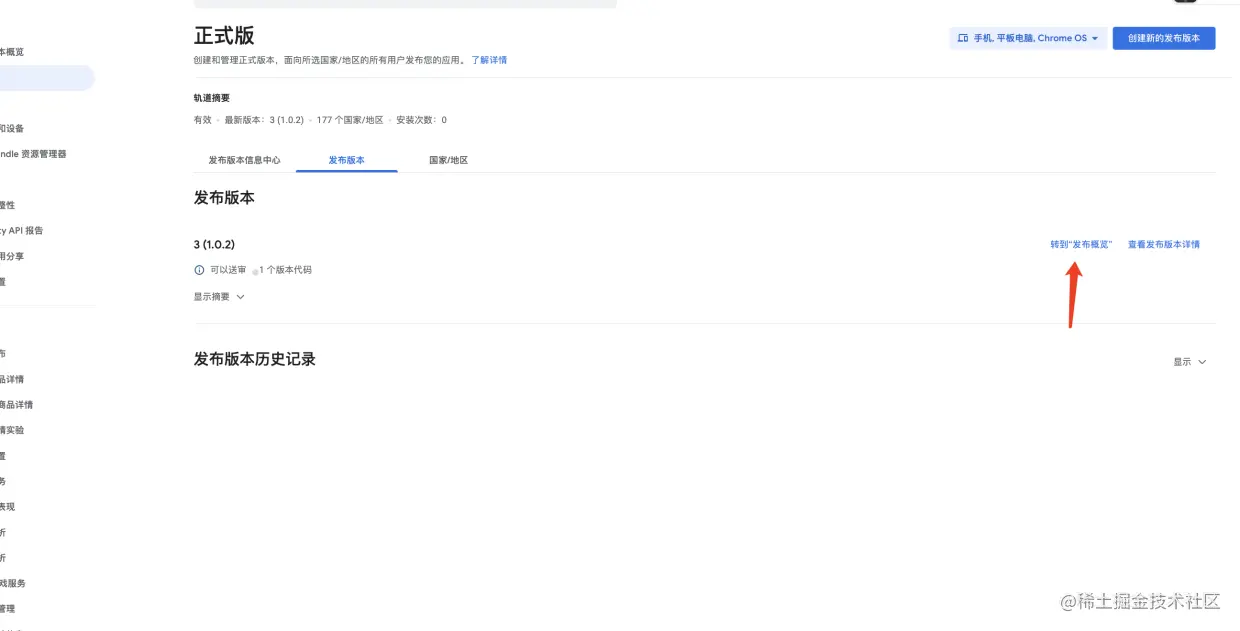This screenshot has width=1240, height=631.
Task: Open the sidebar entry ending in 戏服务
Action: click(x=13, y=583)
